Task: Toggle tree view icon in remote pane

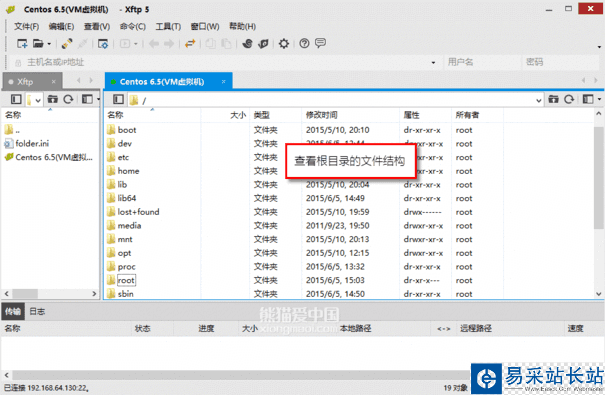Action: point(118,100)
